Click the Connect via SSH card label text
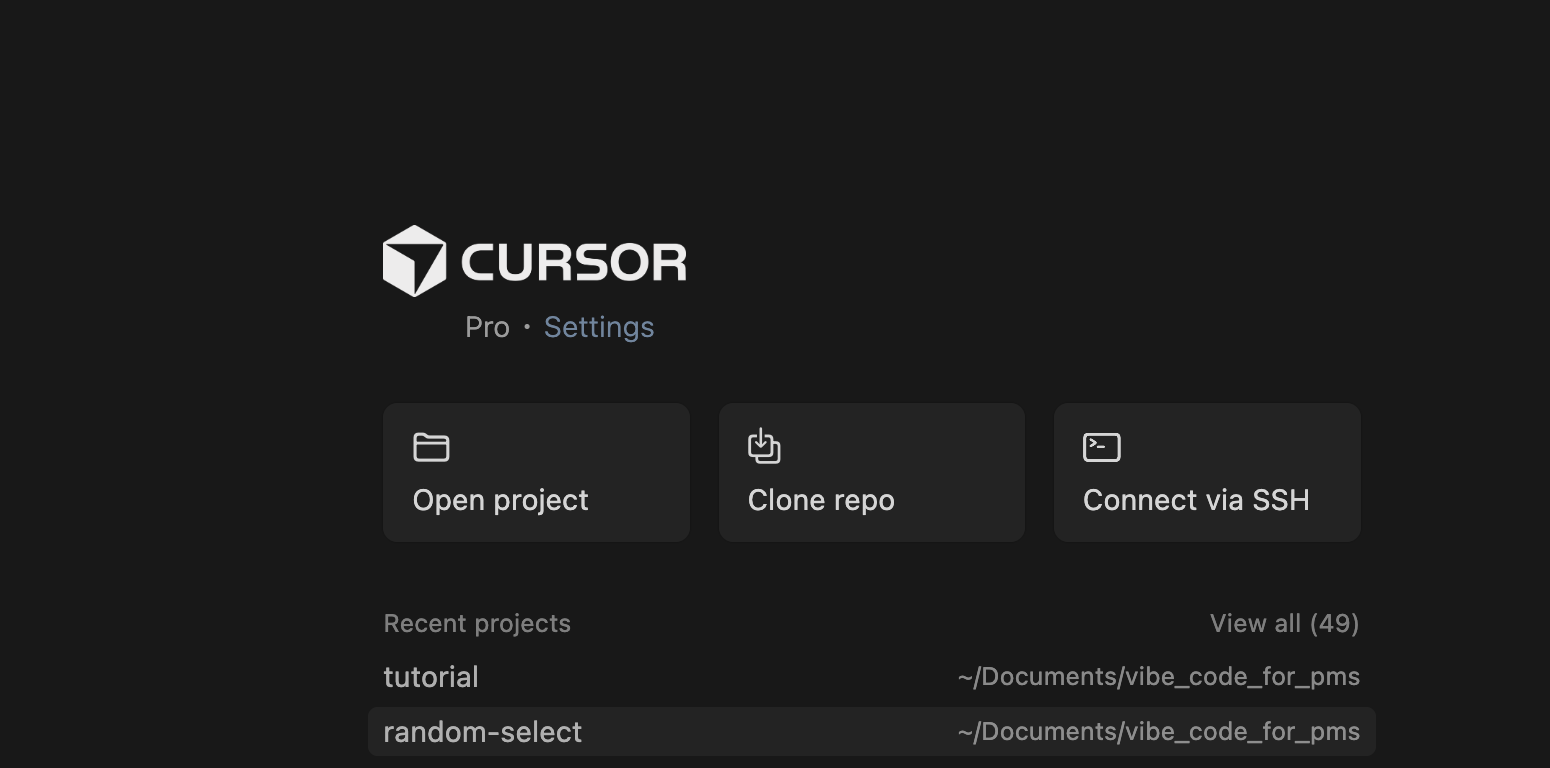Screen dimensions: 1550x768 click(1196, 500)
